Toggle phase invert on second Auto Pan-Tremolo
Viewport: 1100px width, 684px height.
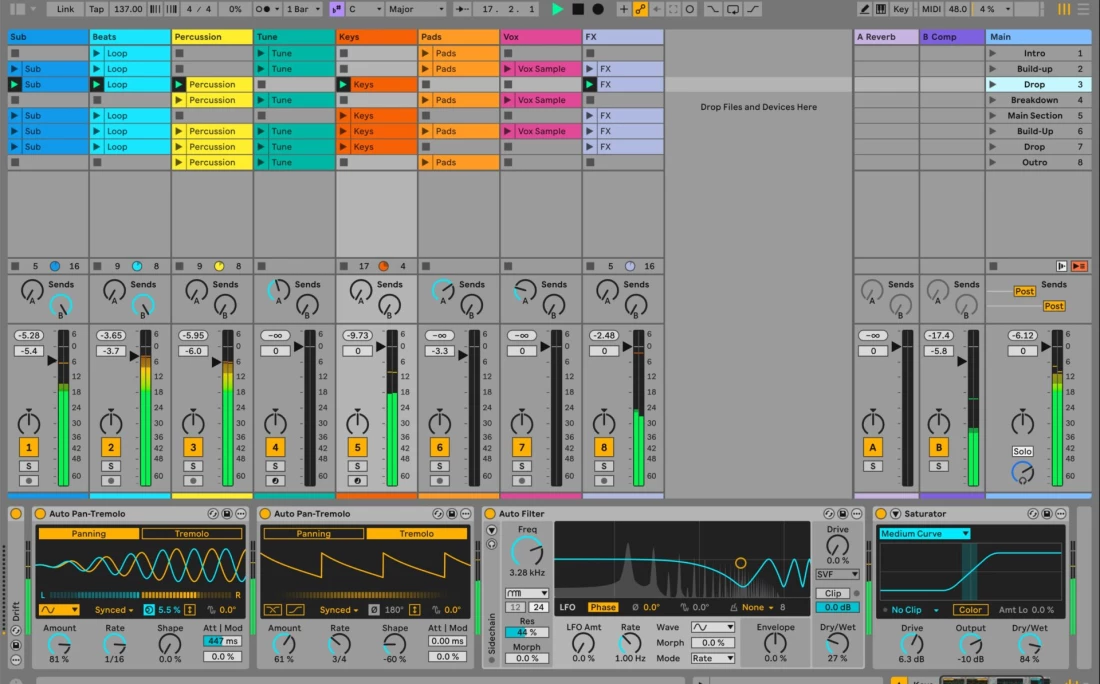(374, 610)
